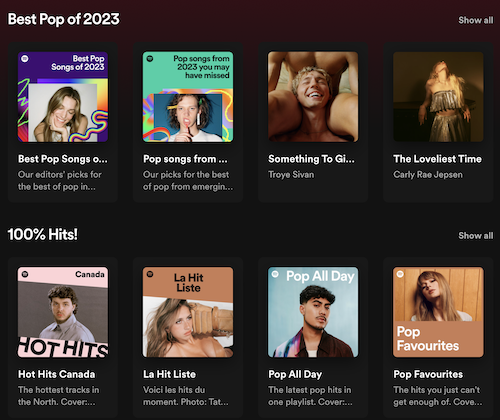Click the 100% Hits! section heading
This screenshot has height=420, width=500.
pos(43,235)
